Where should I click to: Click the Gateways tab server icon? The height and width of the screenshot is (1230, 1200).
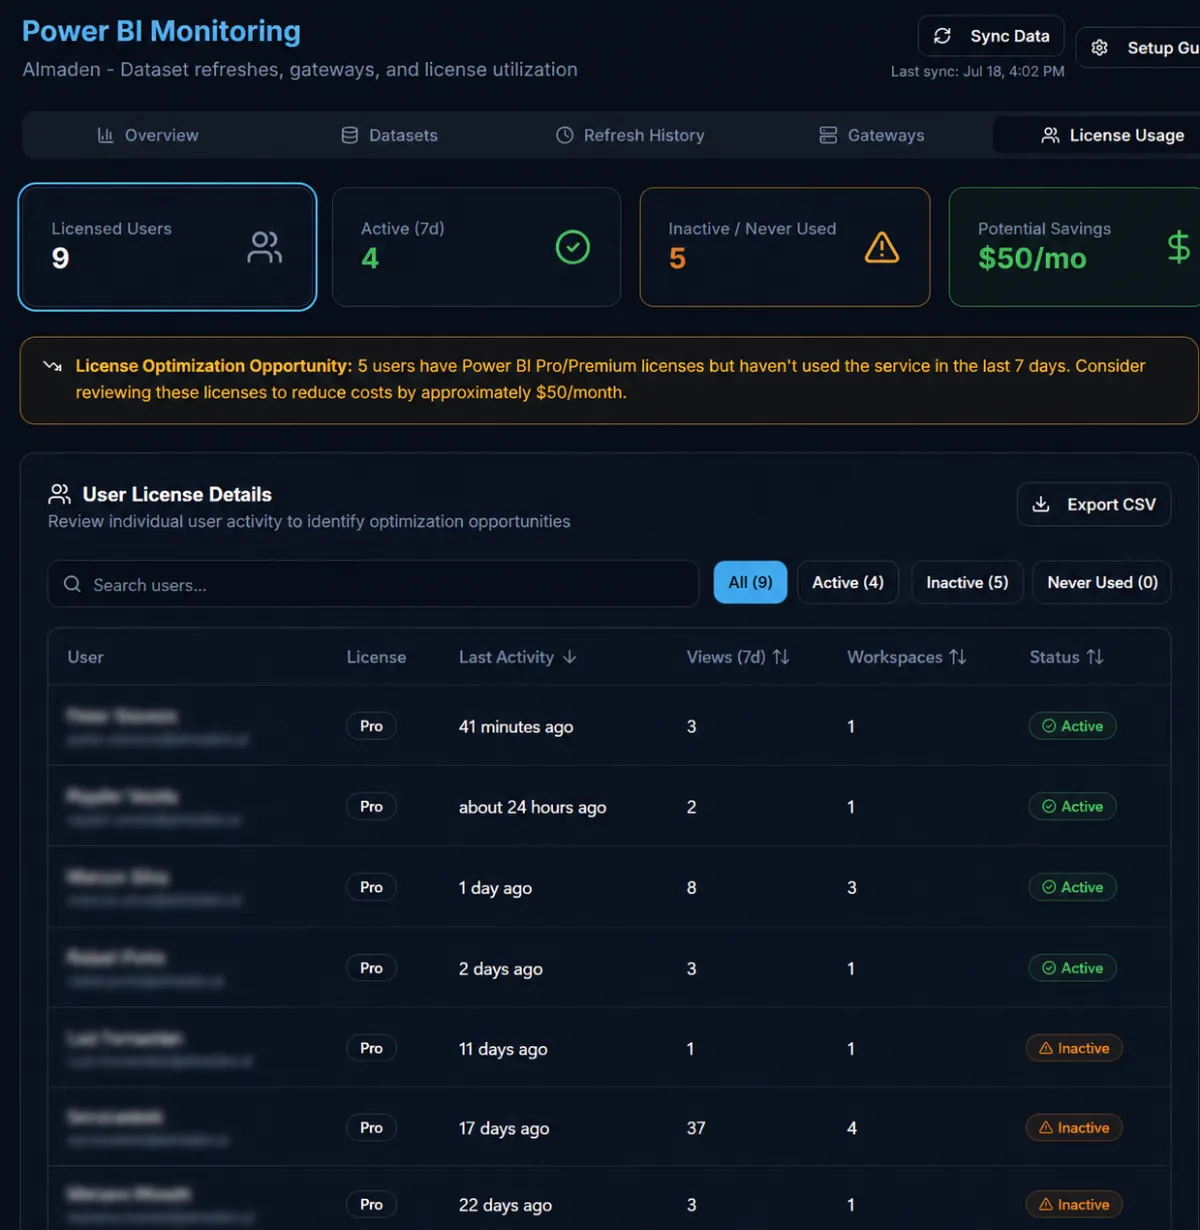click(x=828, y=135)
